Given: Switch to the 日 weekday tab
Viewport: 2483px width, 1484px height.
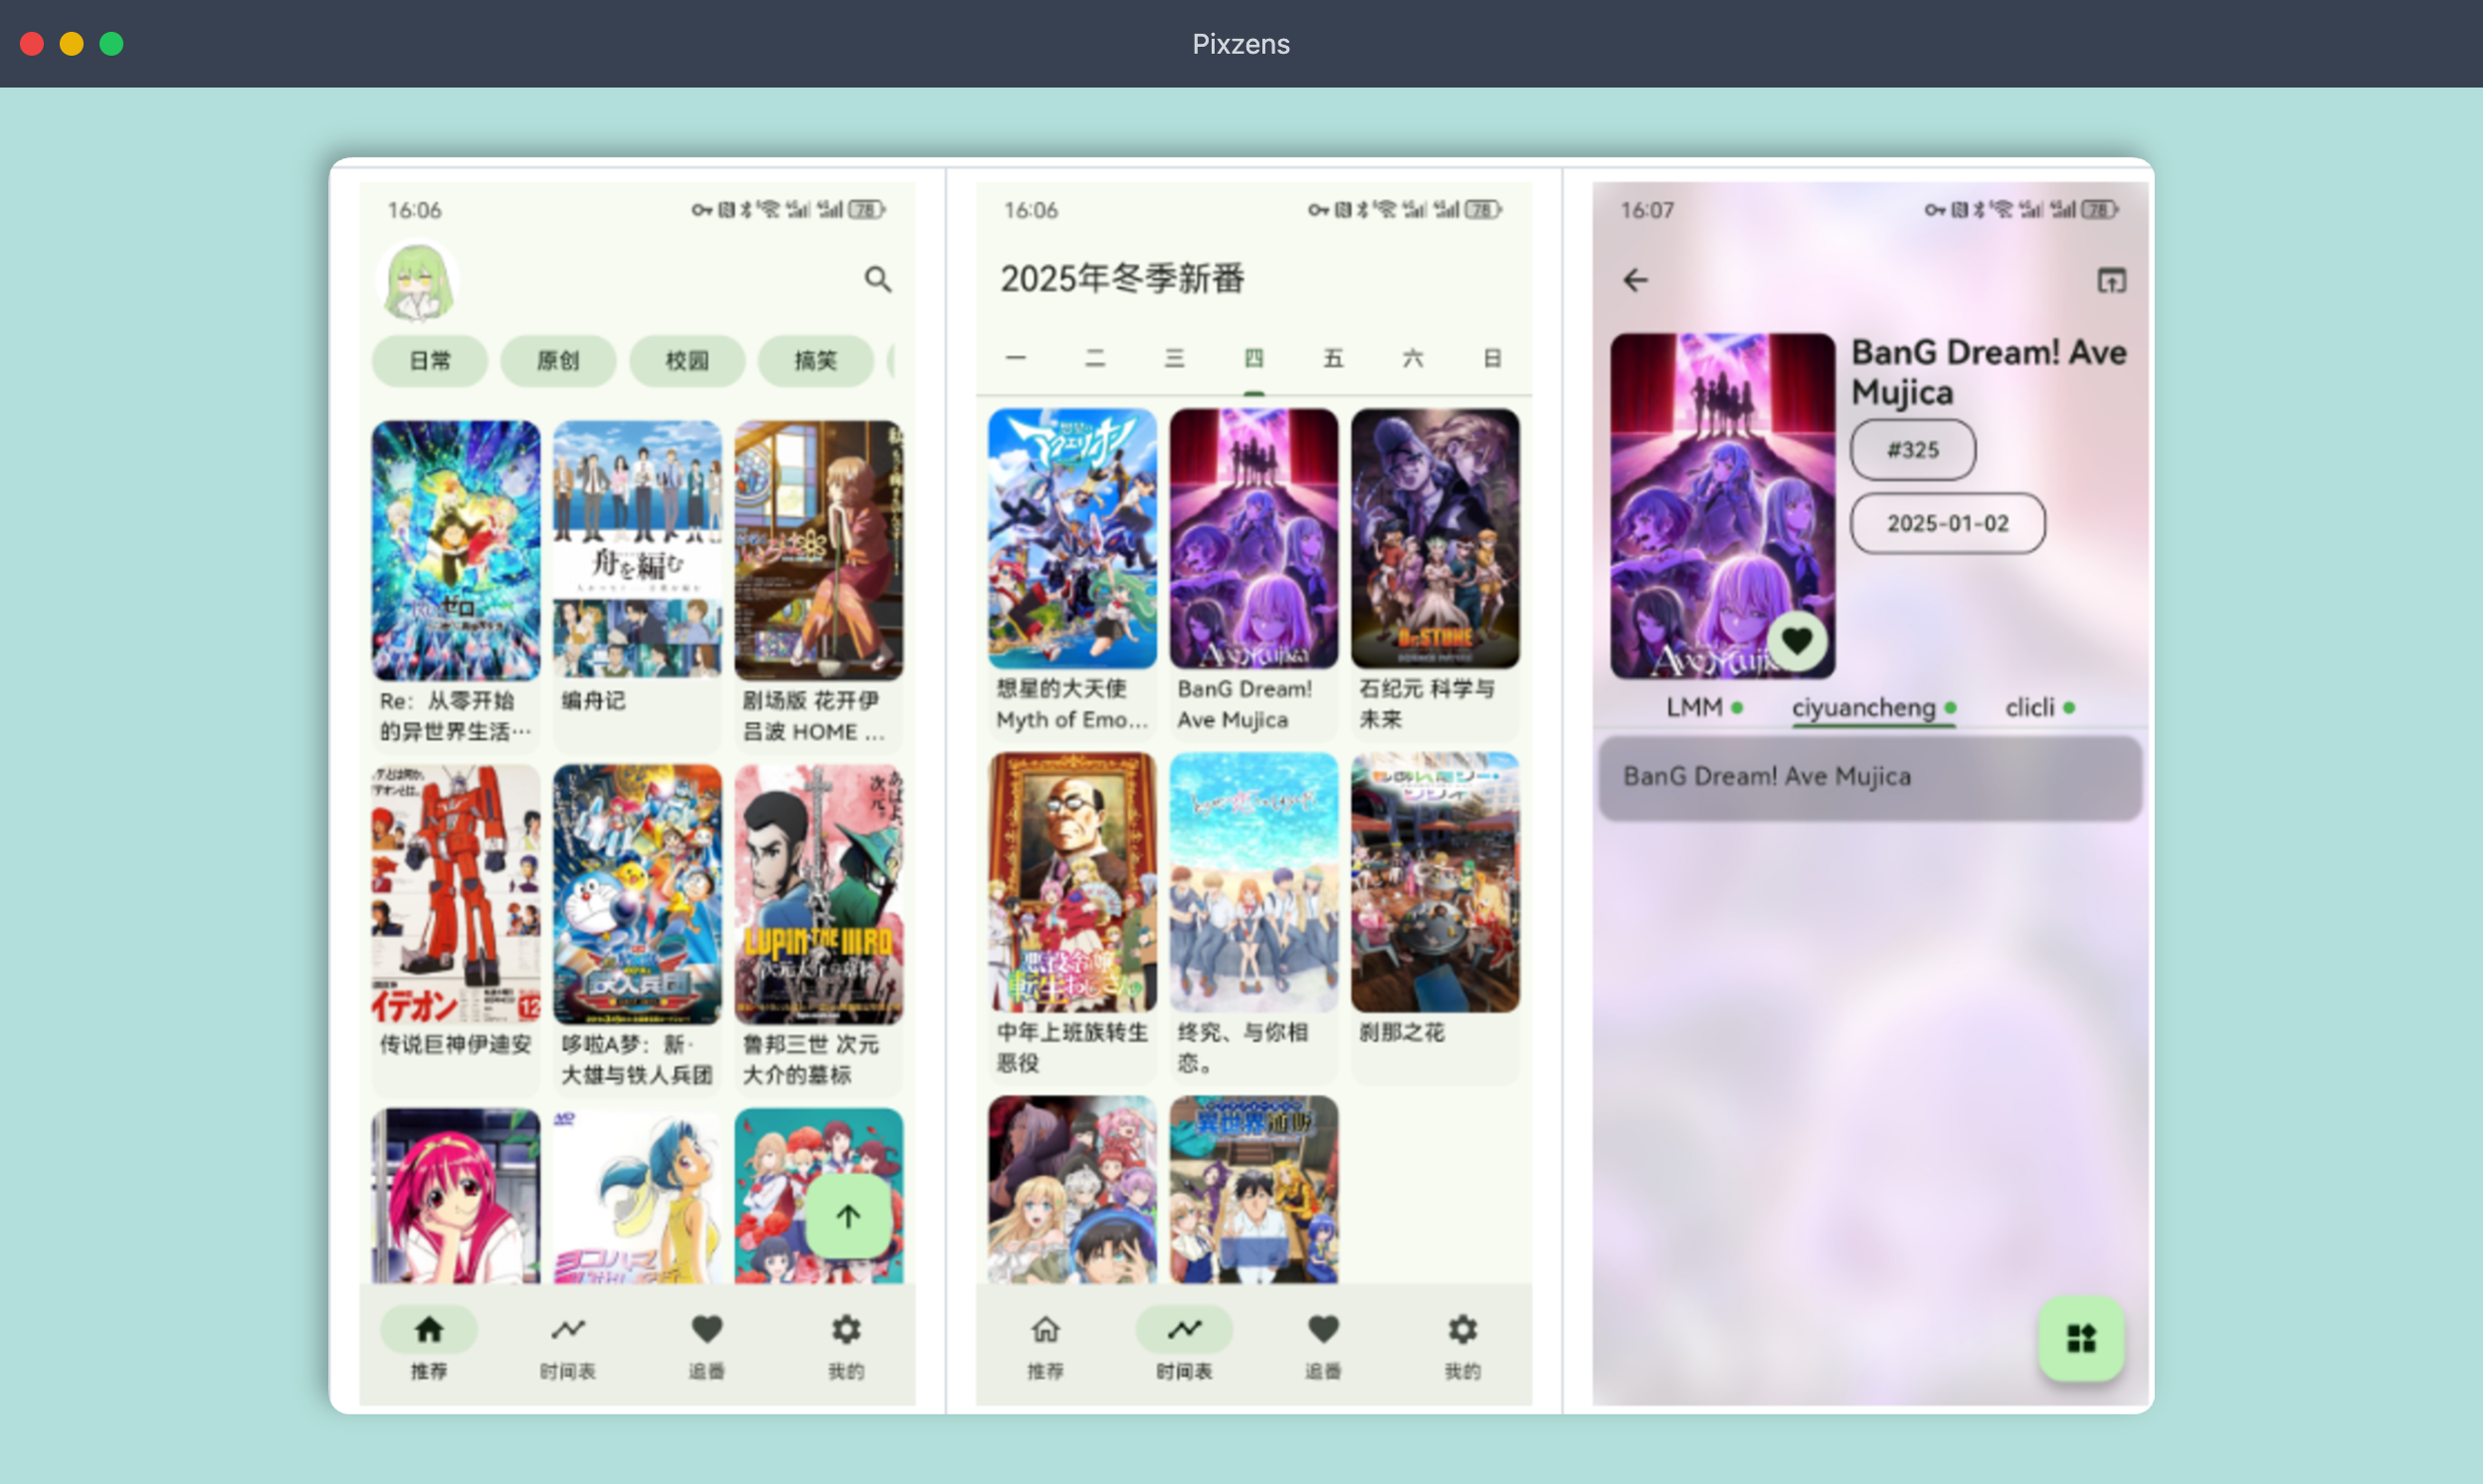Looking at the screenshot, I should point(1491,358).
